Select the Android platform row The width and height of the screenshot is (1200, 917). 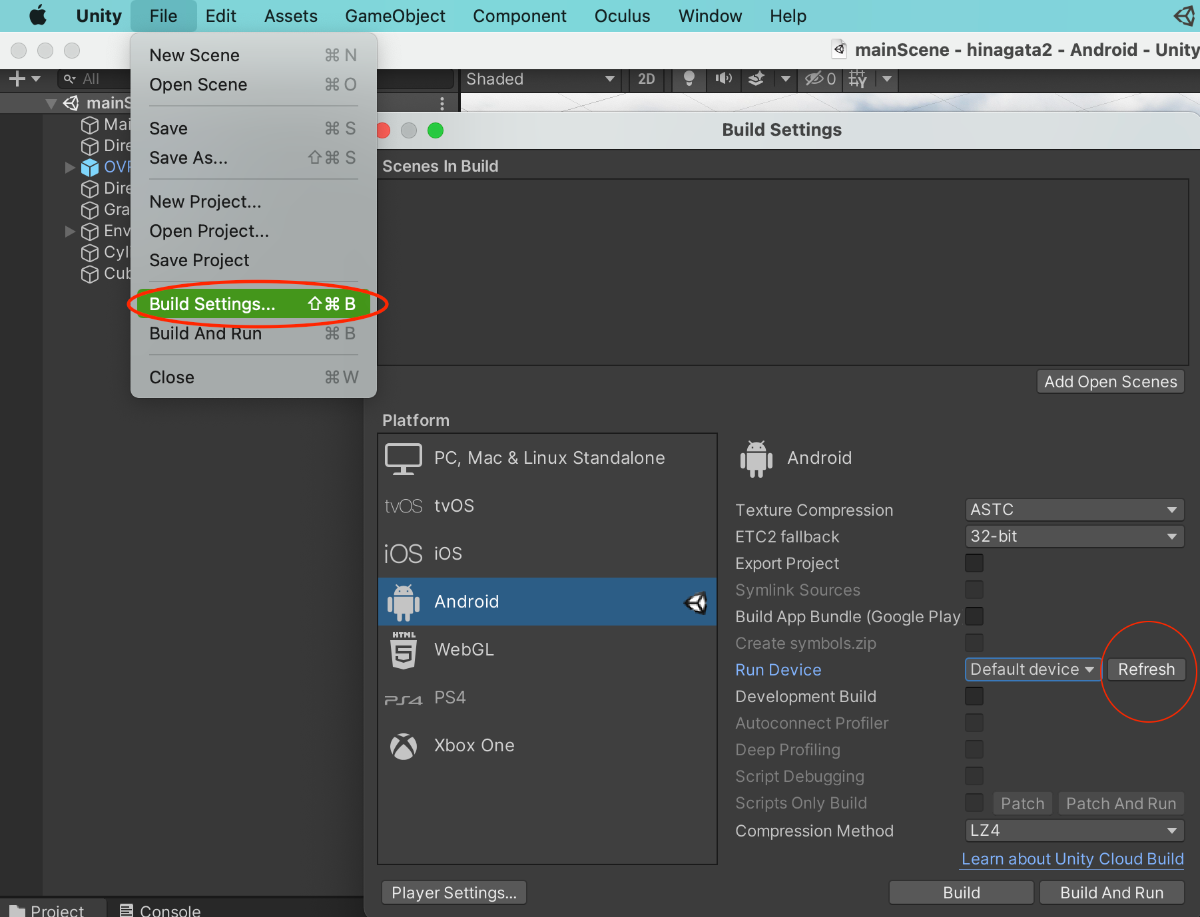(x=547, y=602)
